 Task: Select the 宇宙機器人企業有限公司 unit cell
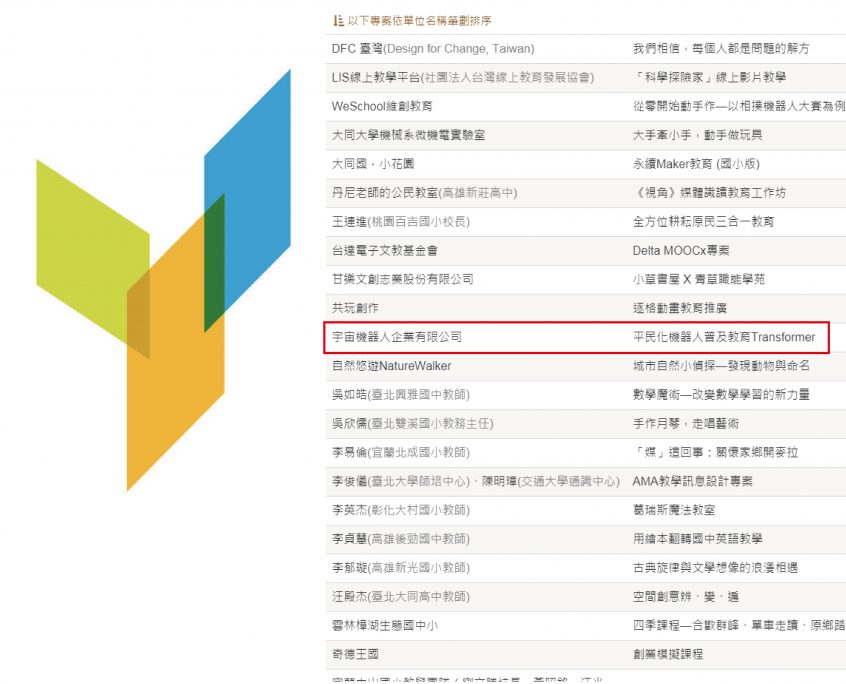click(x=397, y=337)
